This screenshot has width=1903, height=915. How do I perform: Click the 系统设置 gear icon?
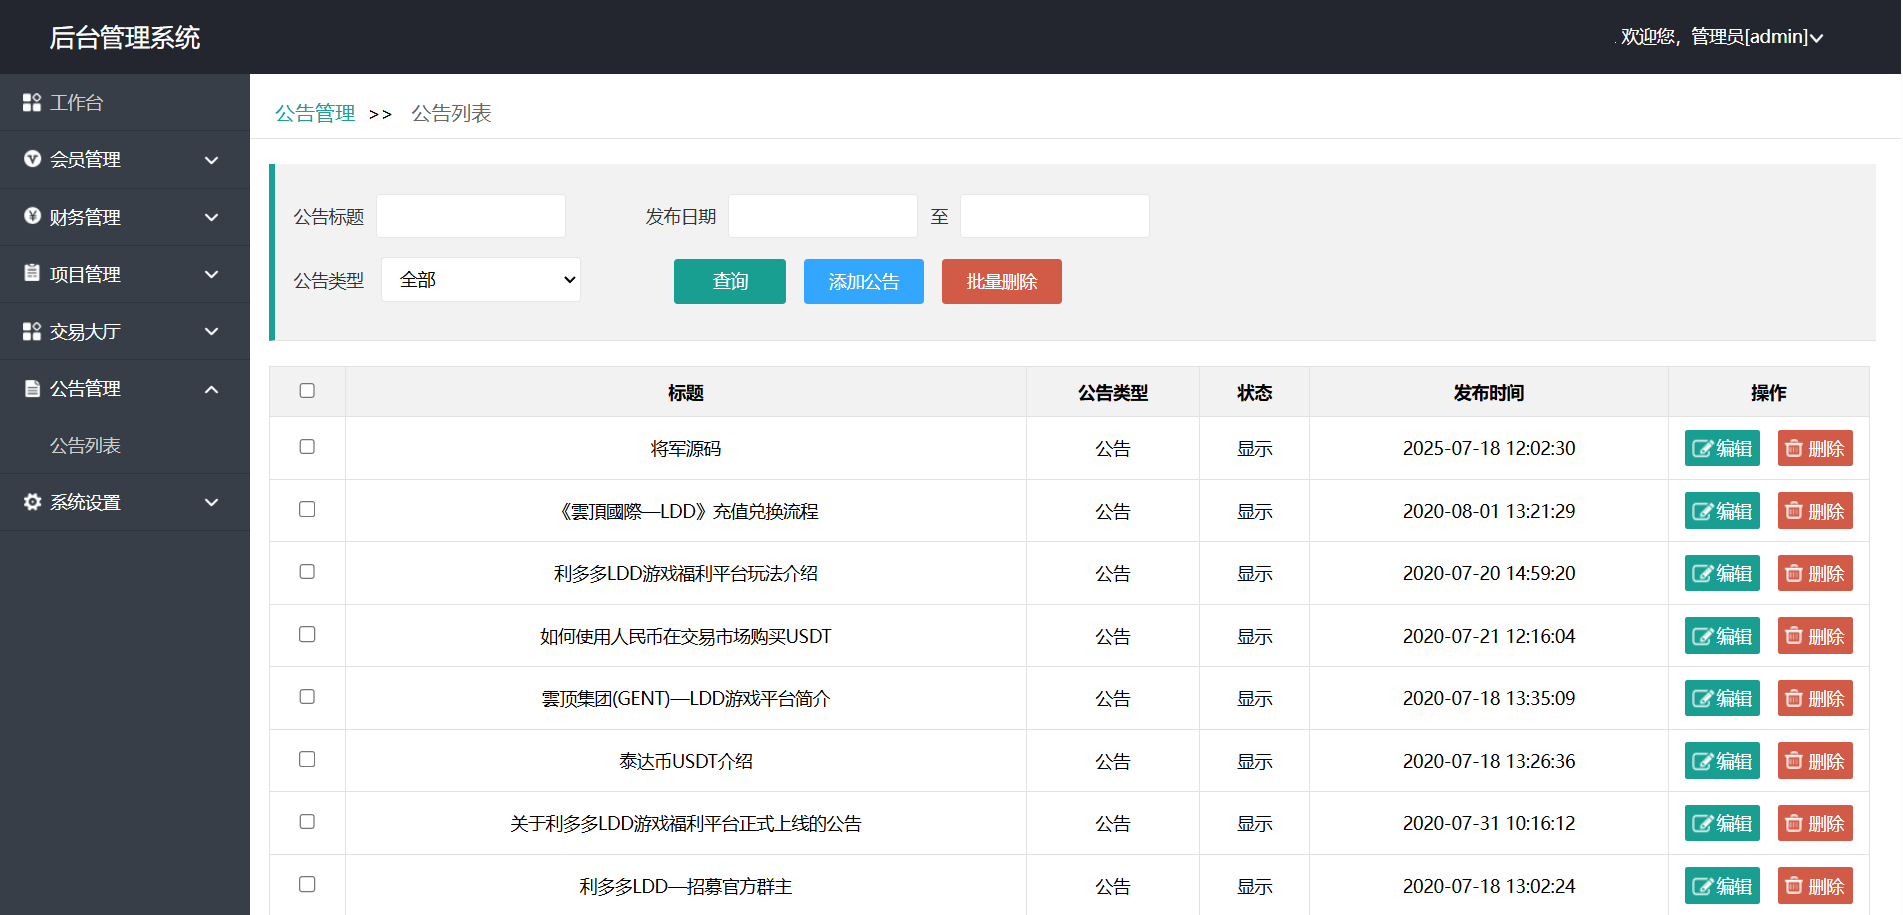point(32,502)
